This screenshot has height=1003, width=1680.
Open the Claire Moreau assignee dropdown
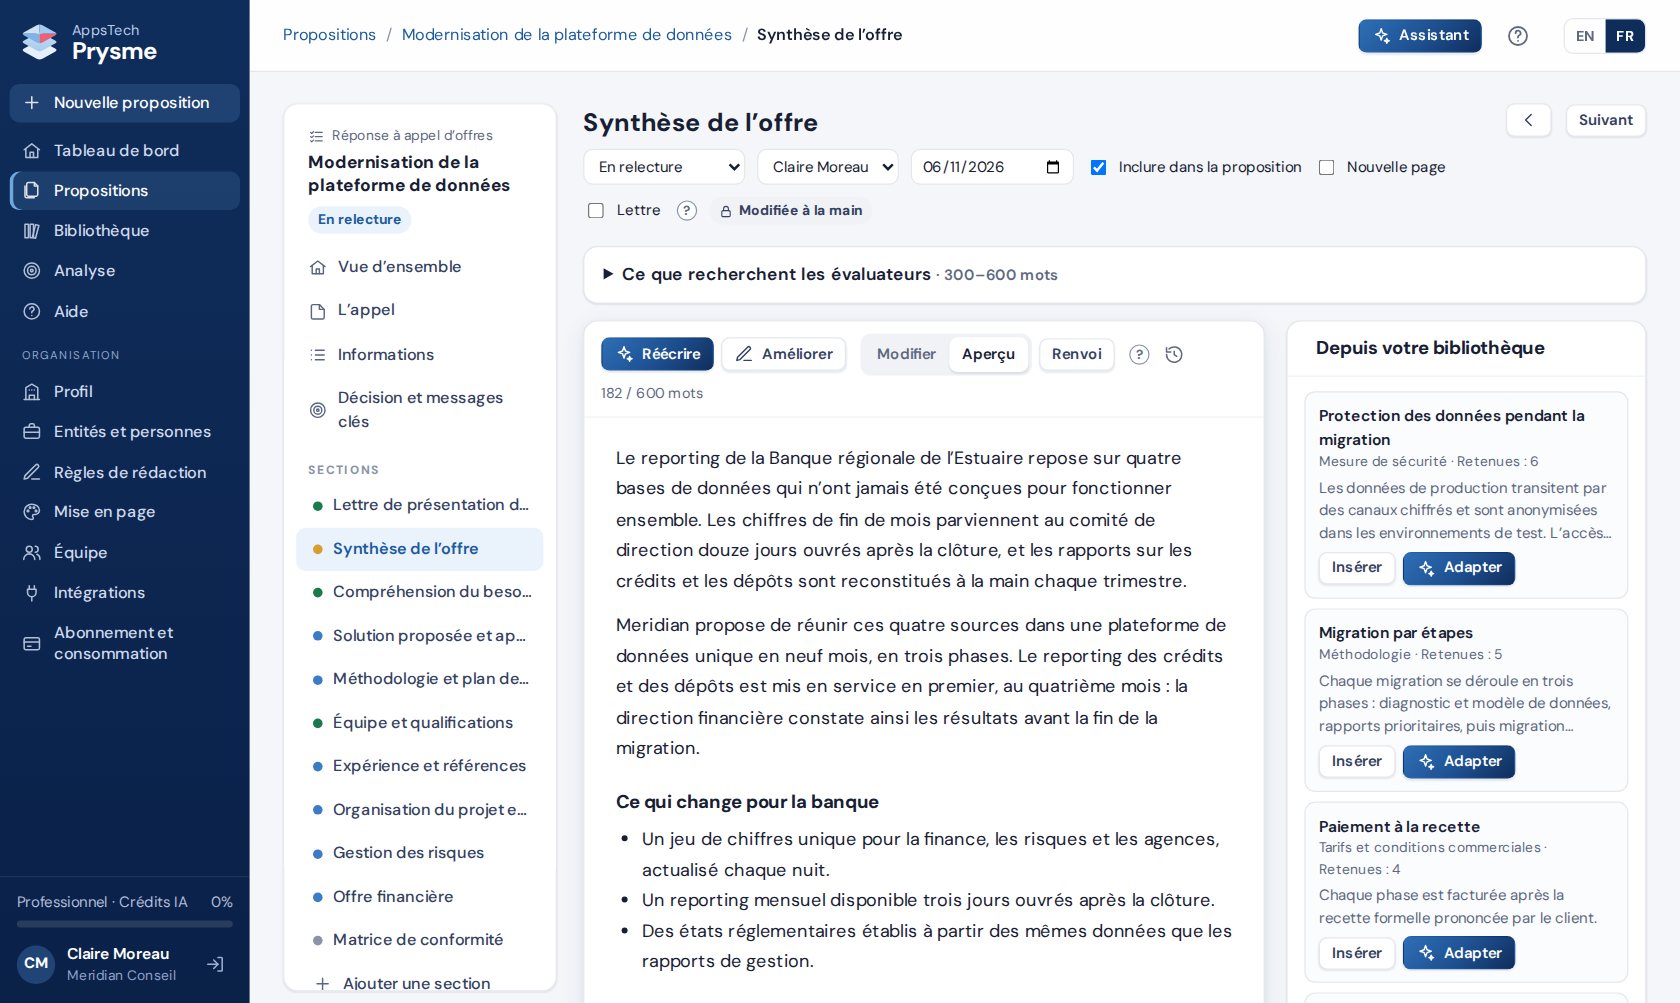(x=828, y=167)
